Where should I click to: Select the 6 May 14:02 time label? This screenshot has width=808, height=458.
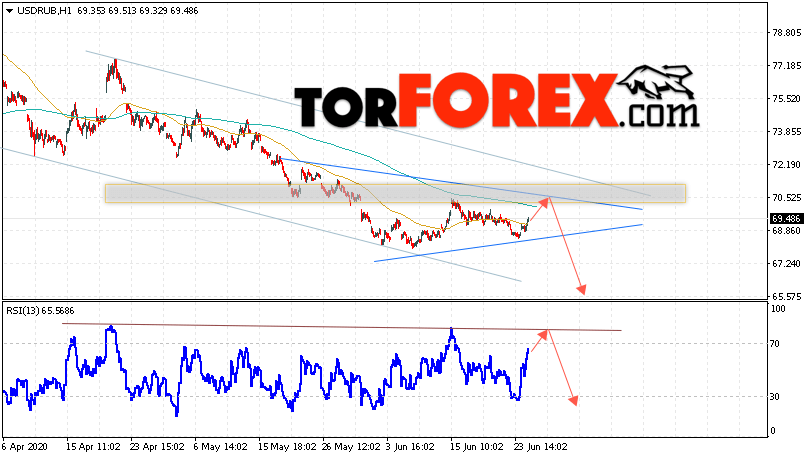click(221, 447)
